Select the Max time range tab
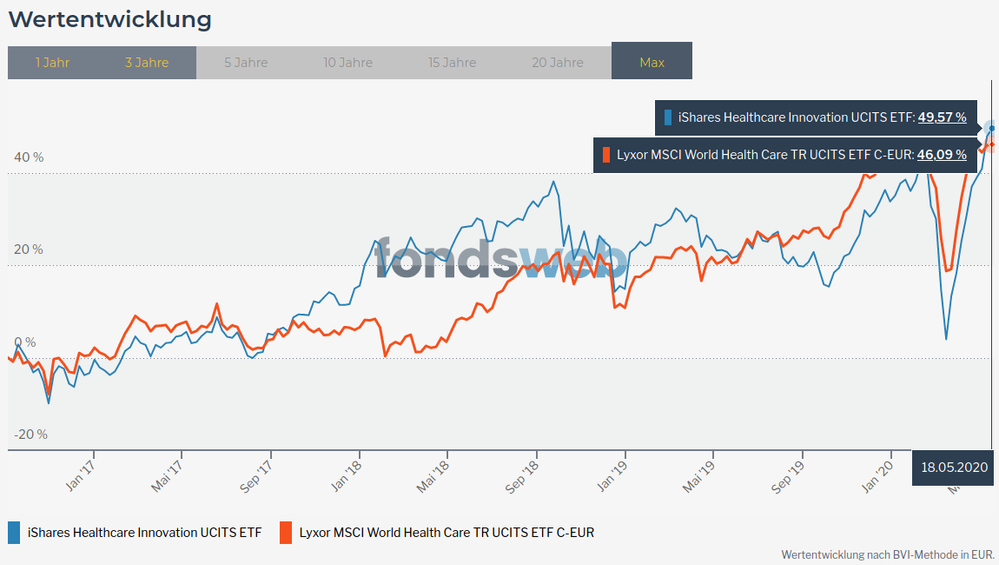The image size is (999, 565). point(652,62)
